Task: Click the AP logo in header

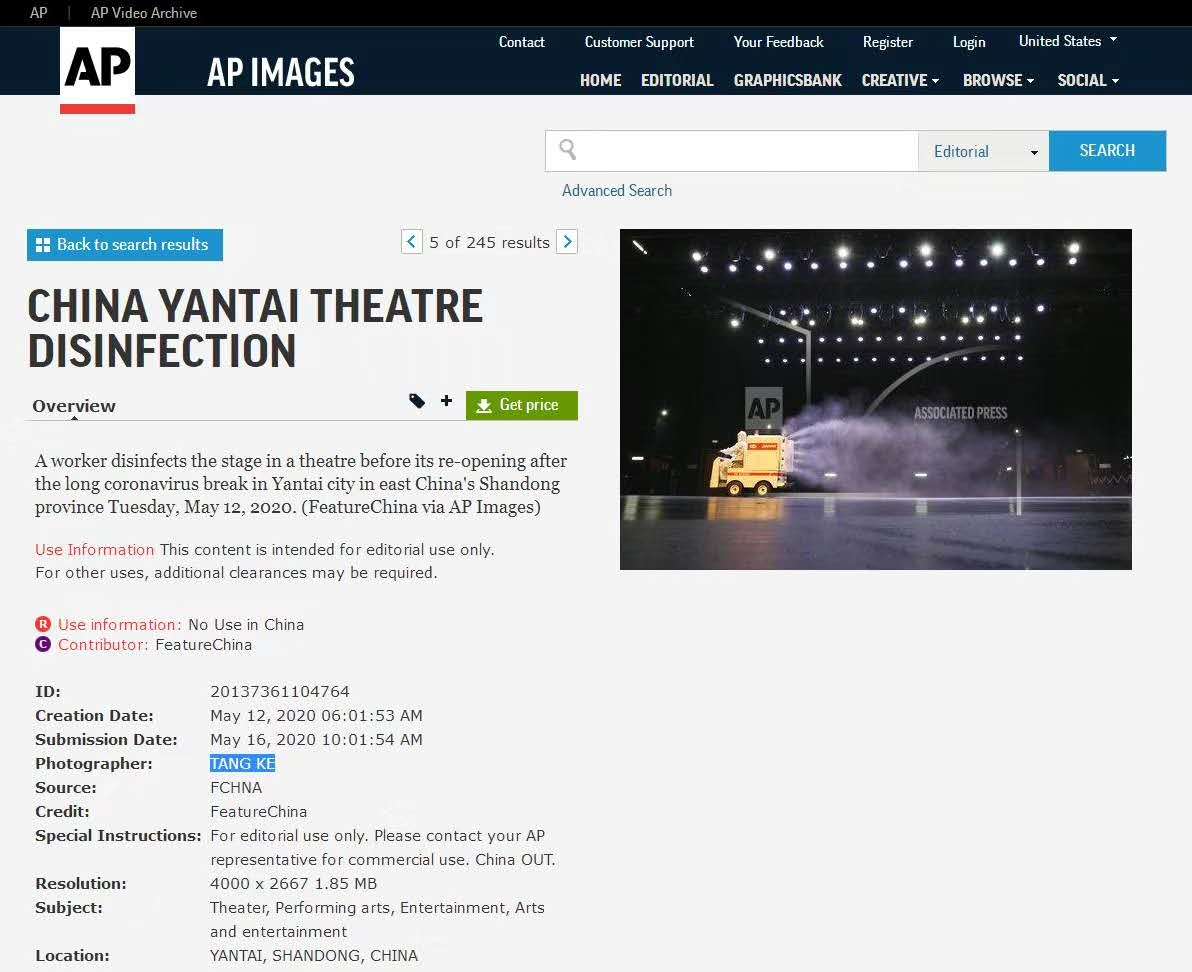Action: point(97,69)
